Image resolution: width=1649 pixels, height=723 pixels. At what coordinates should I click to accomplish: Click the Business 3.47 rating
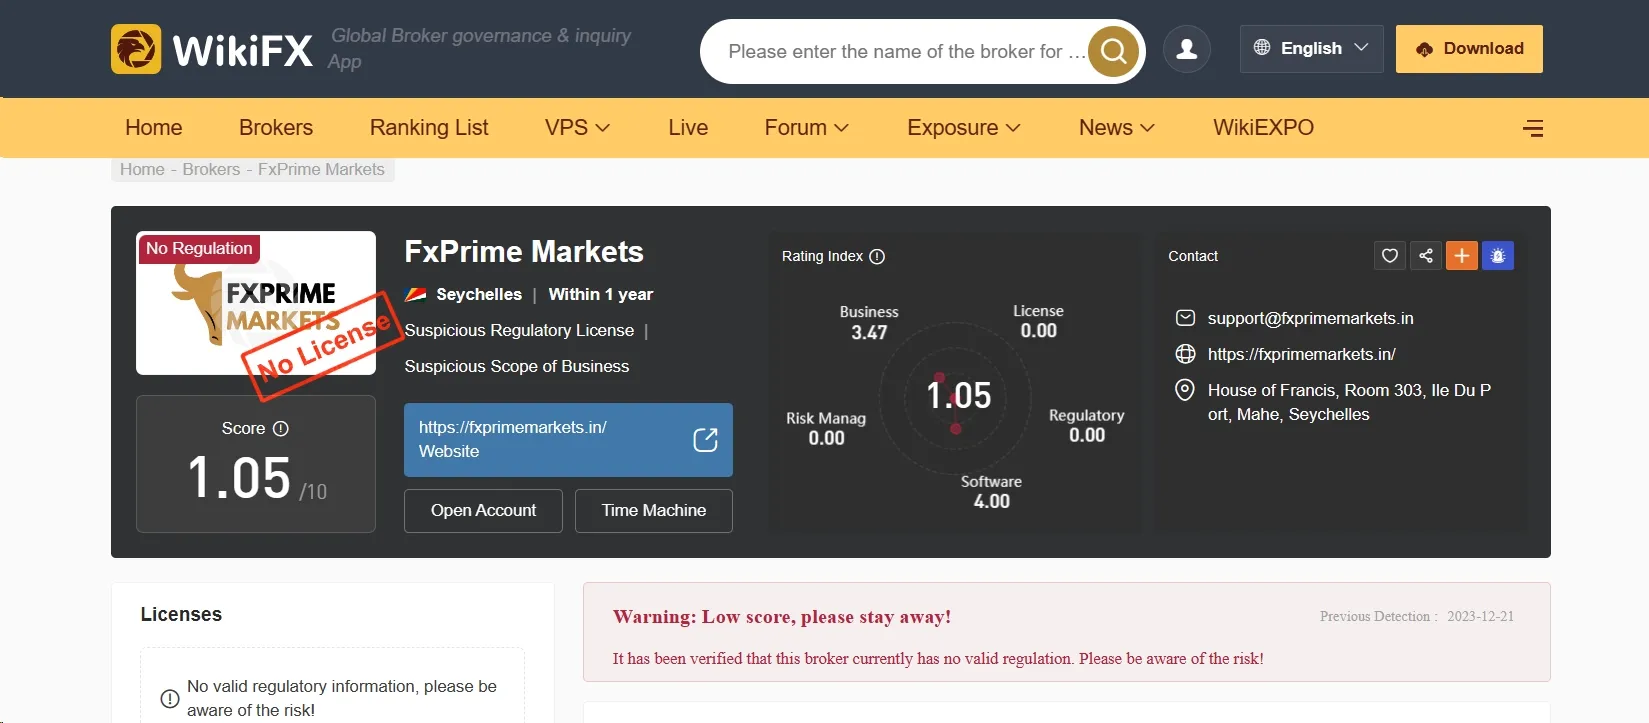point(869,322)
